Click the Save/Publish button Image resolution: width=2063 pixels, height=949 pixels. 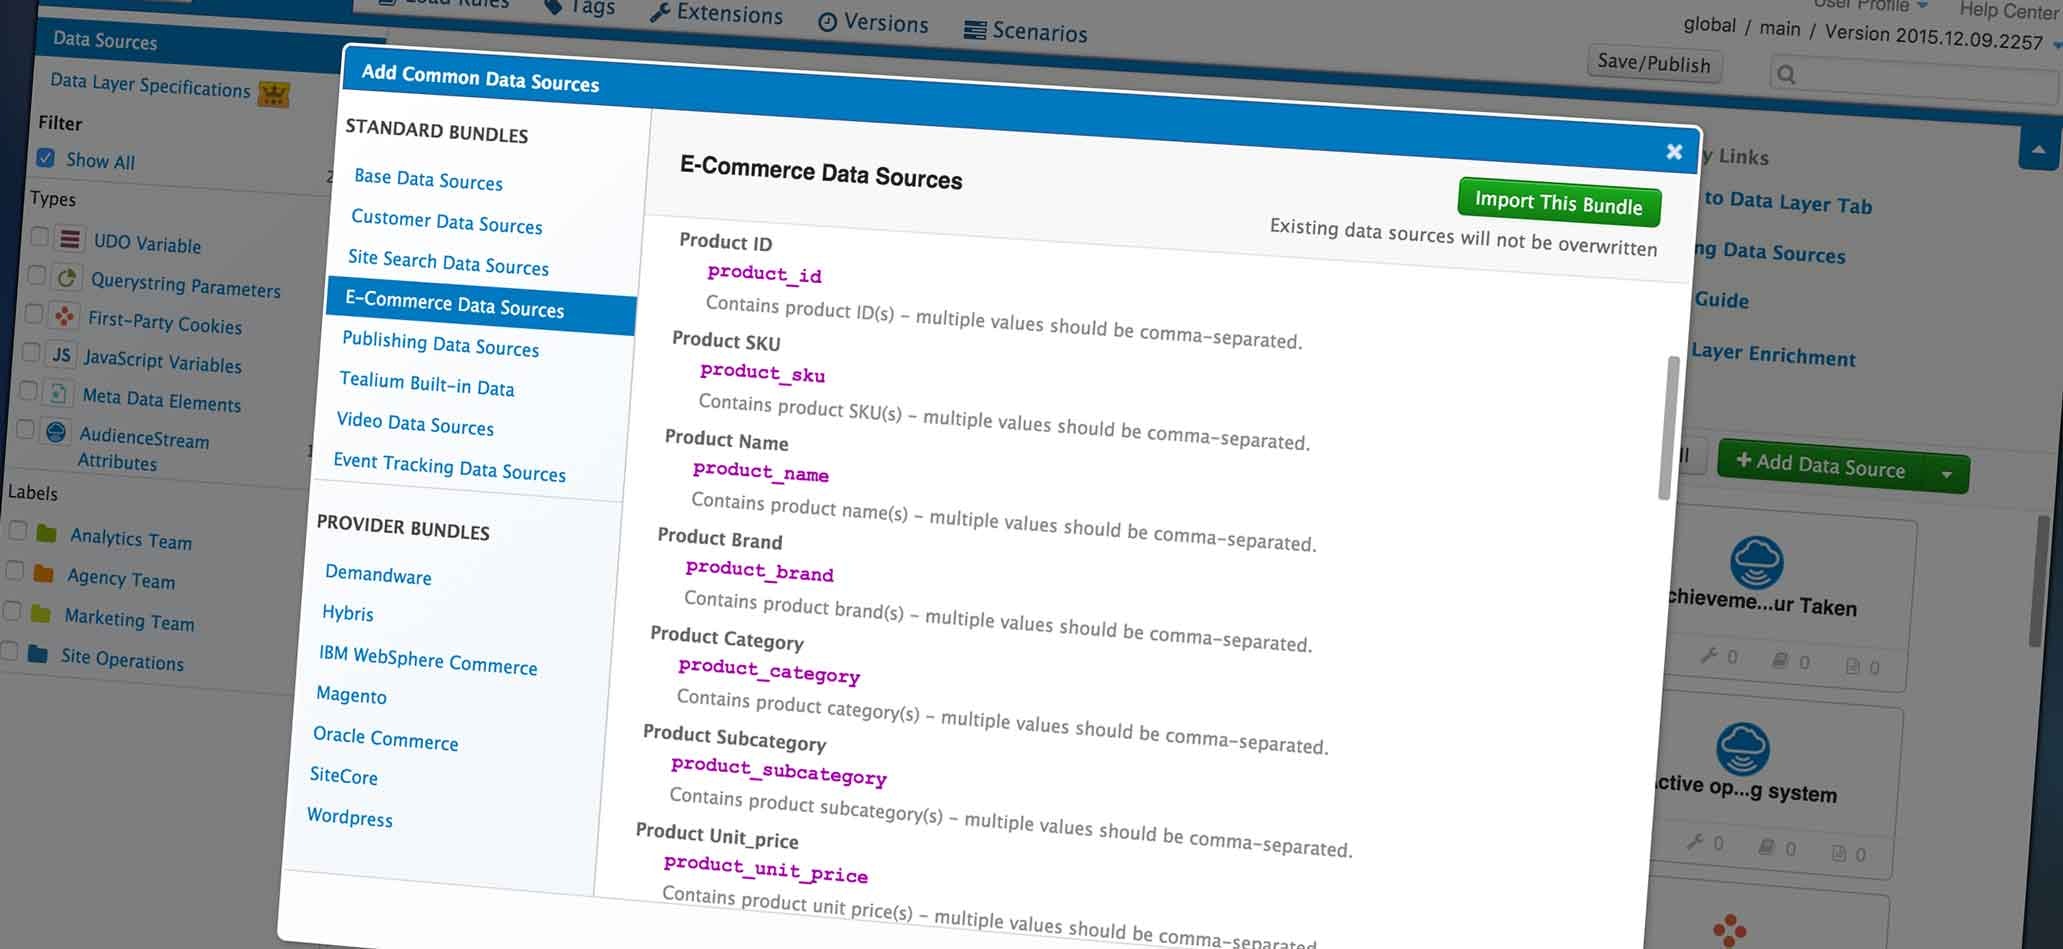1654,64
